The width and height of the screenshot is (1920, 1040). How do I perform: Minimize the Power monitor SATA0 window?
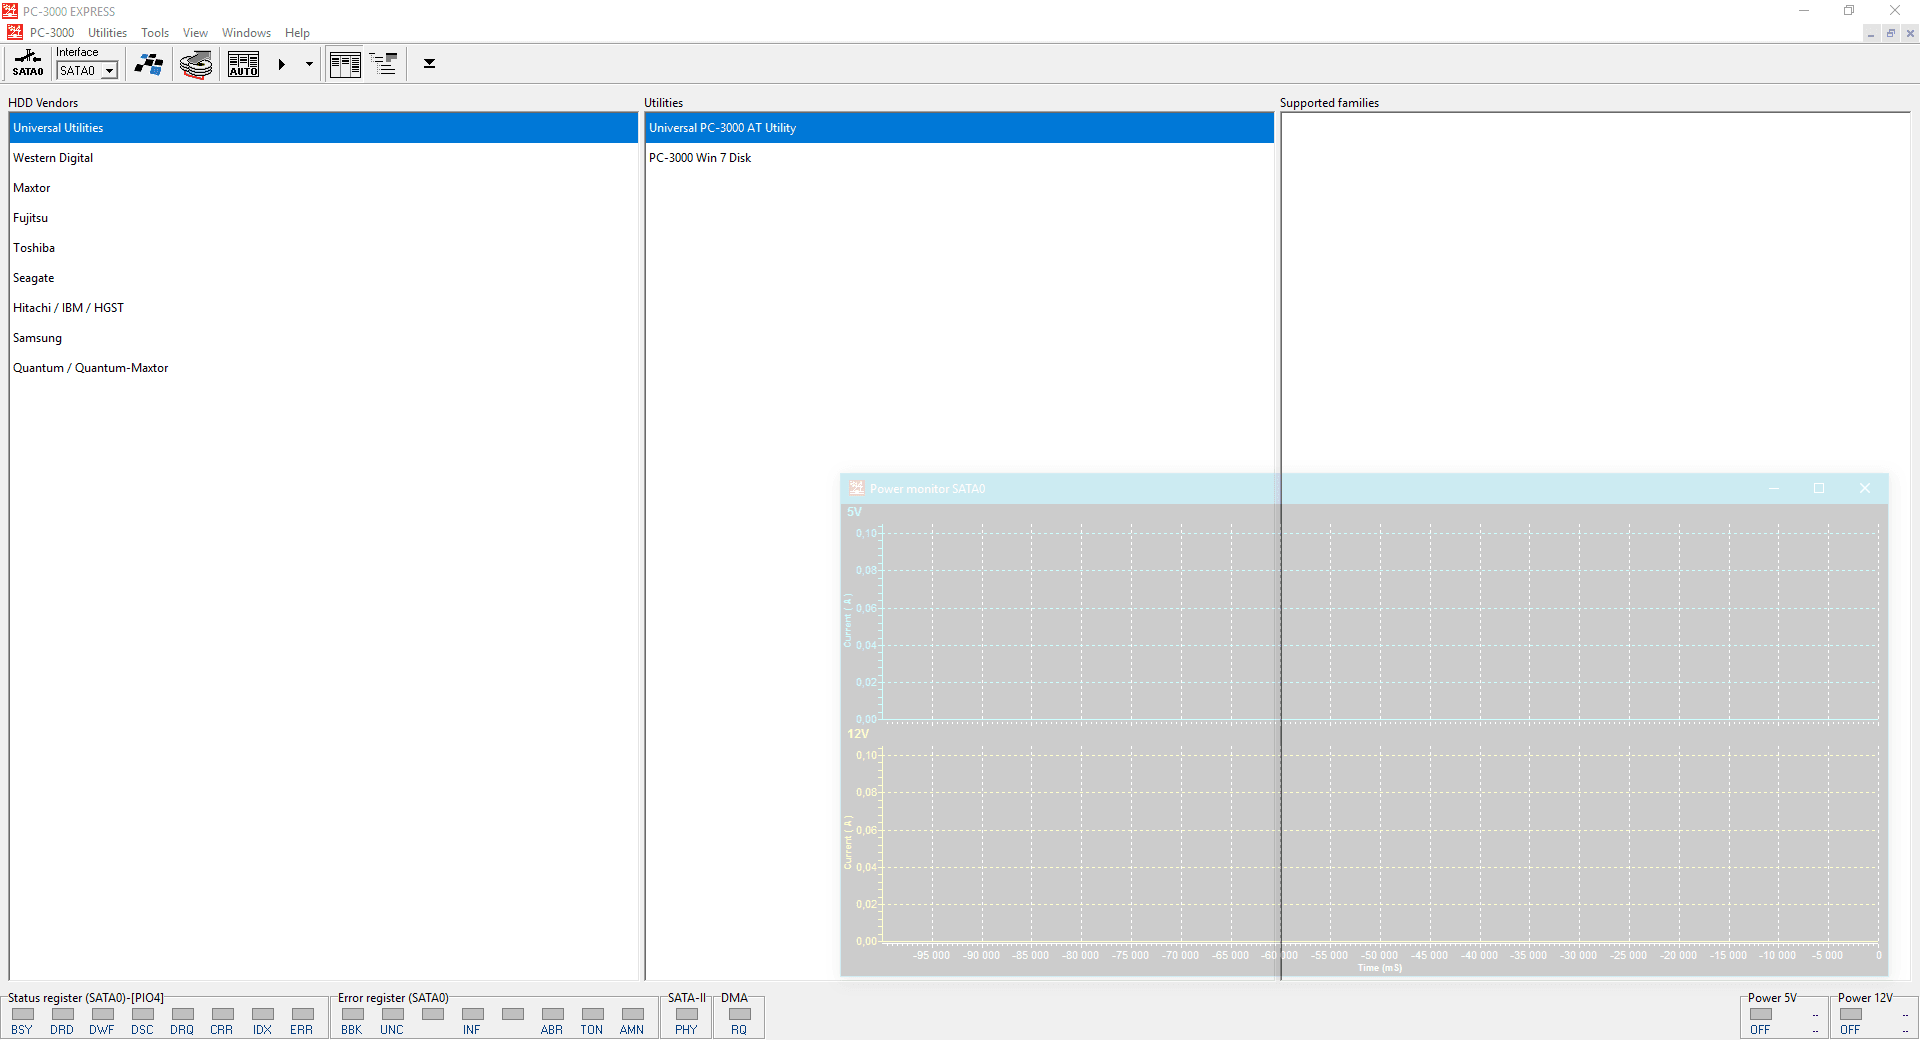1774,489
